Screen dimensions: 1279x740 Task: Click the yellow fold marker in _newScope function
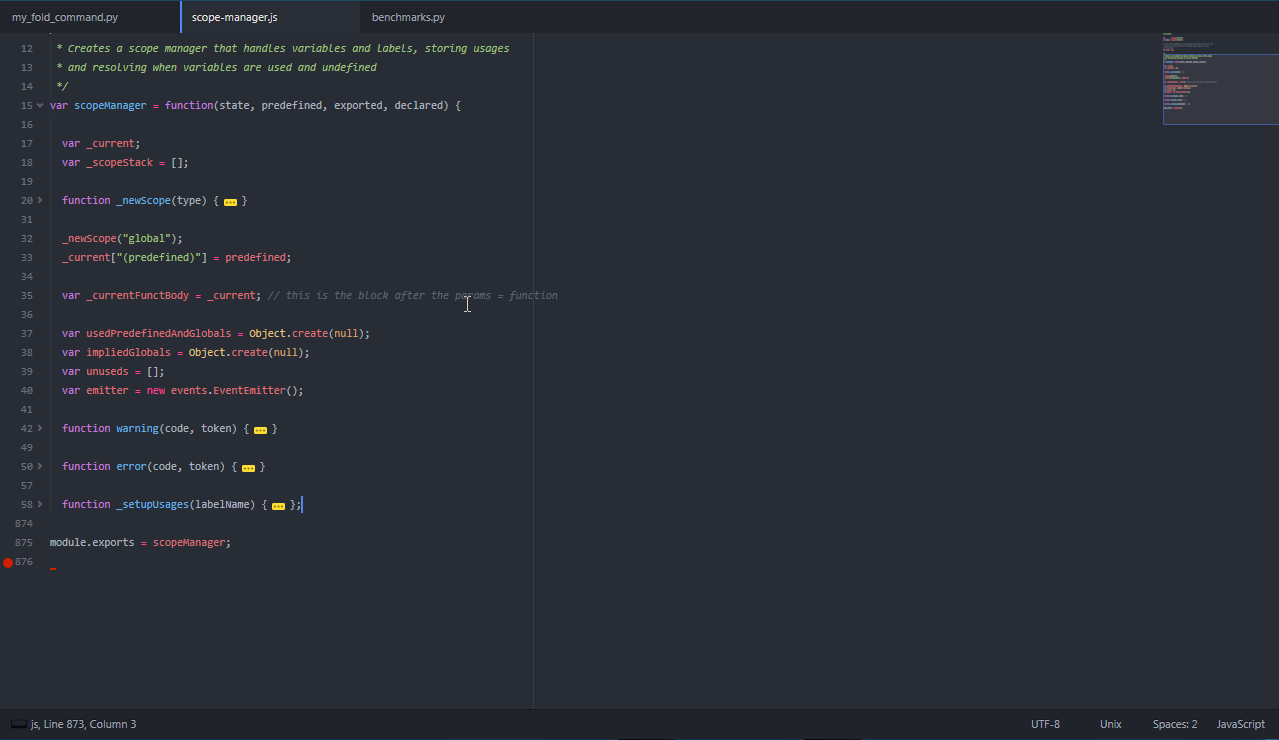pyautogui.click(x=230, y=201)
